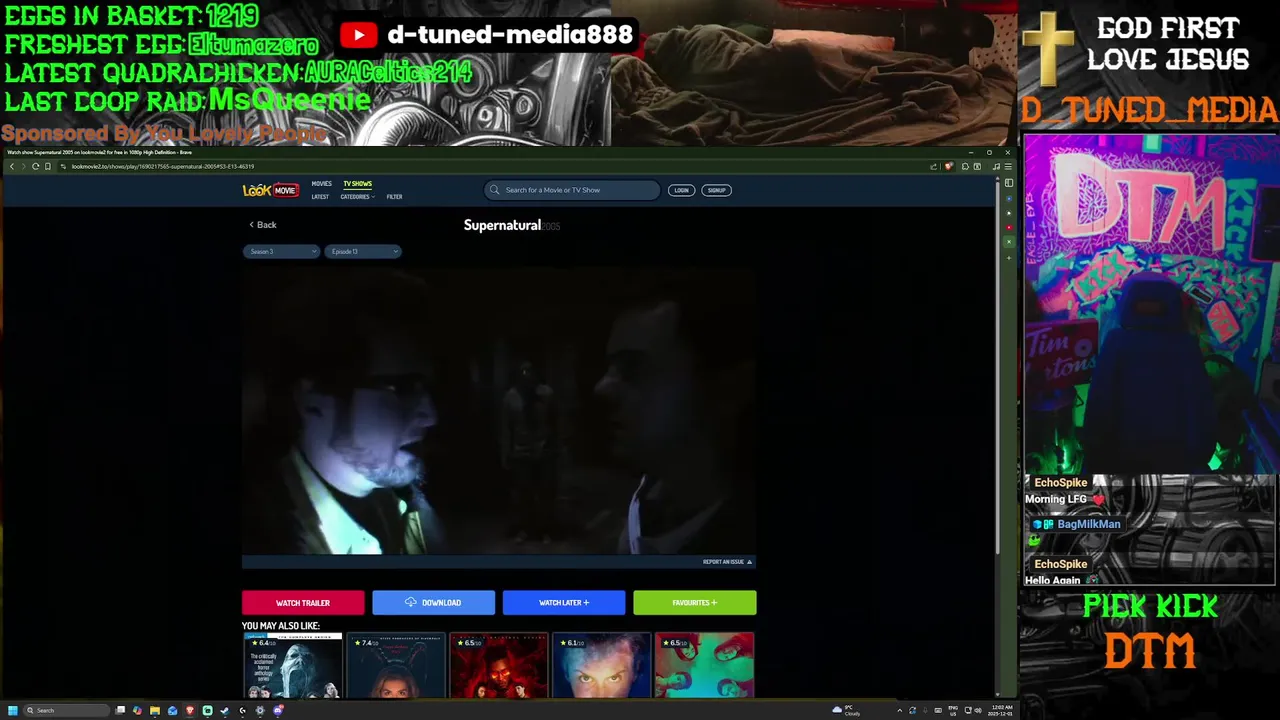
Task: Click the share icon in the address bar
Action: (x=933, y=166)
